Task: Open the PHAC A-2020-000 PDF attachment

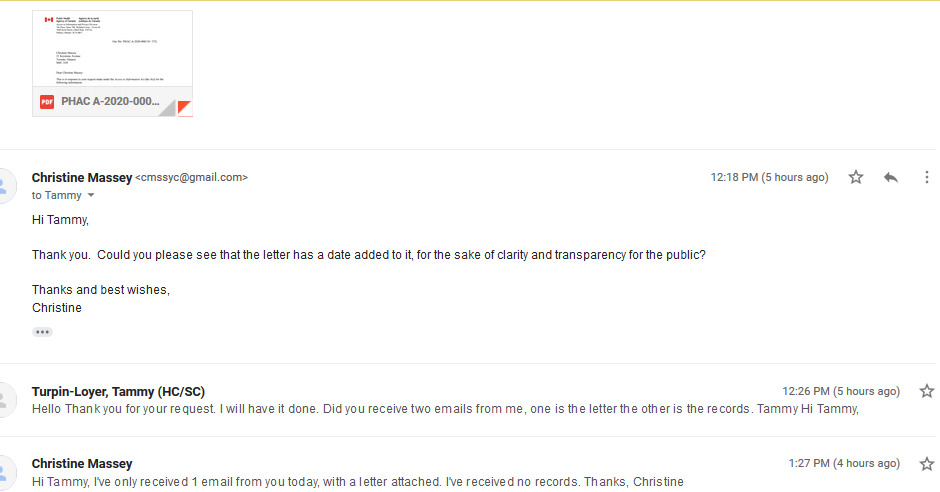Action: coord(112,64)
